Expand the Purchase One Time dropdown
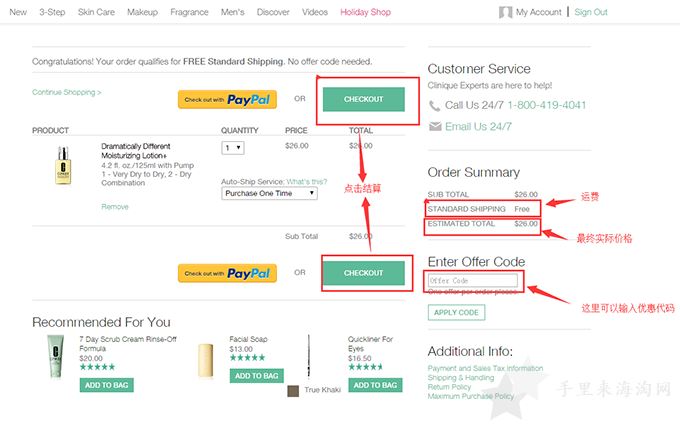This screenshot has width=680, height=429. [x=269, y=193]
